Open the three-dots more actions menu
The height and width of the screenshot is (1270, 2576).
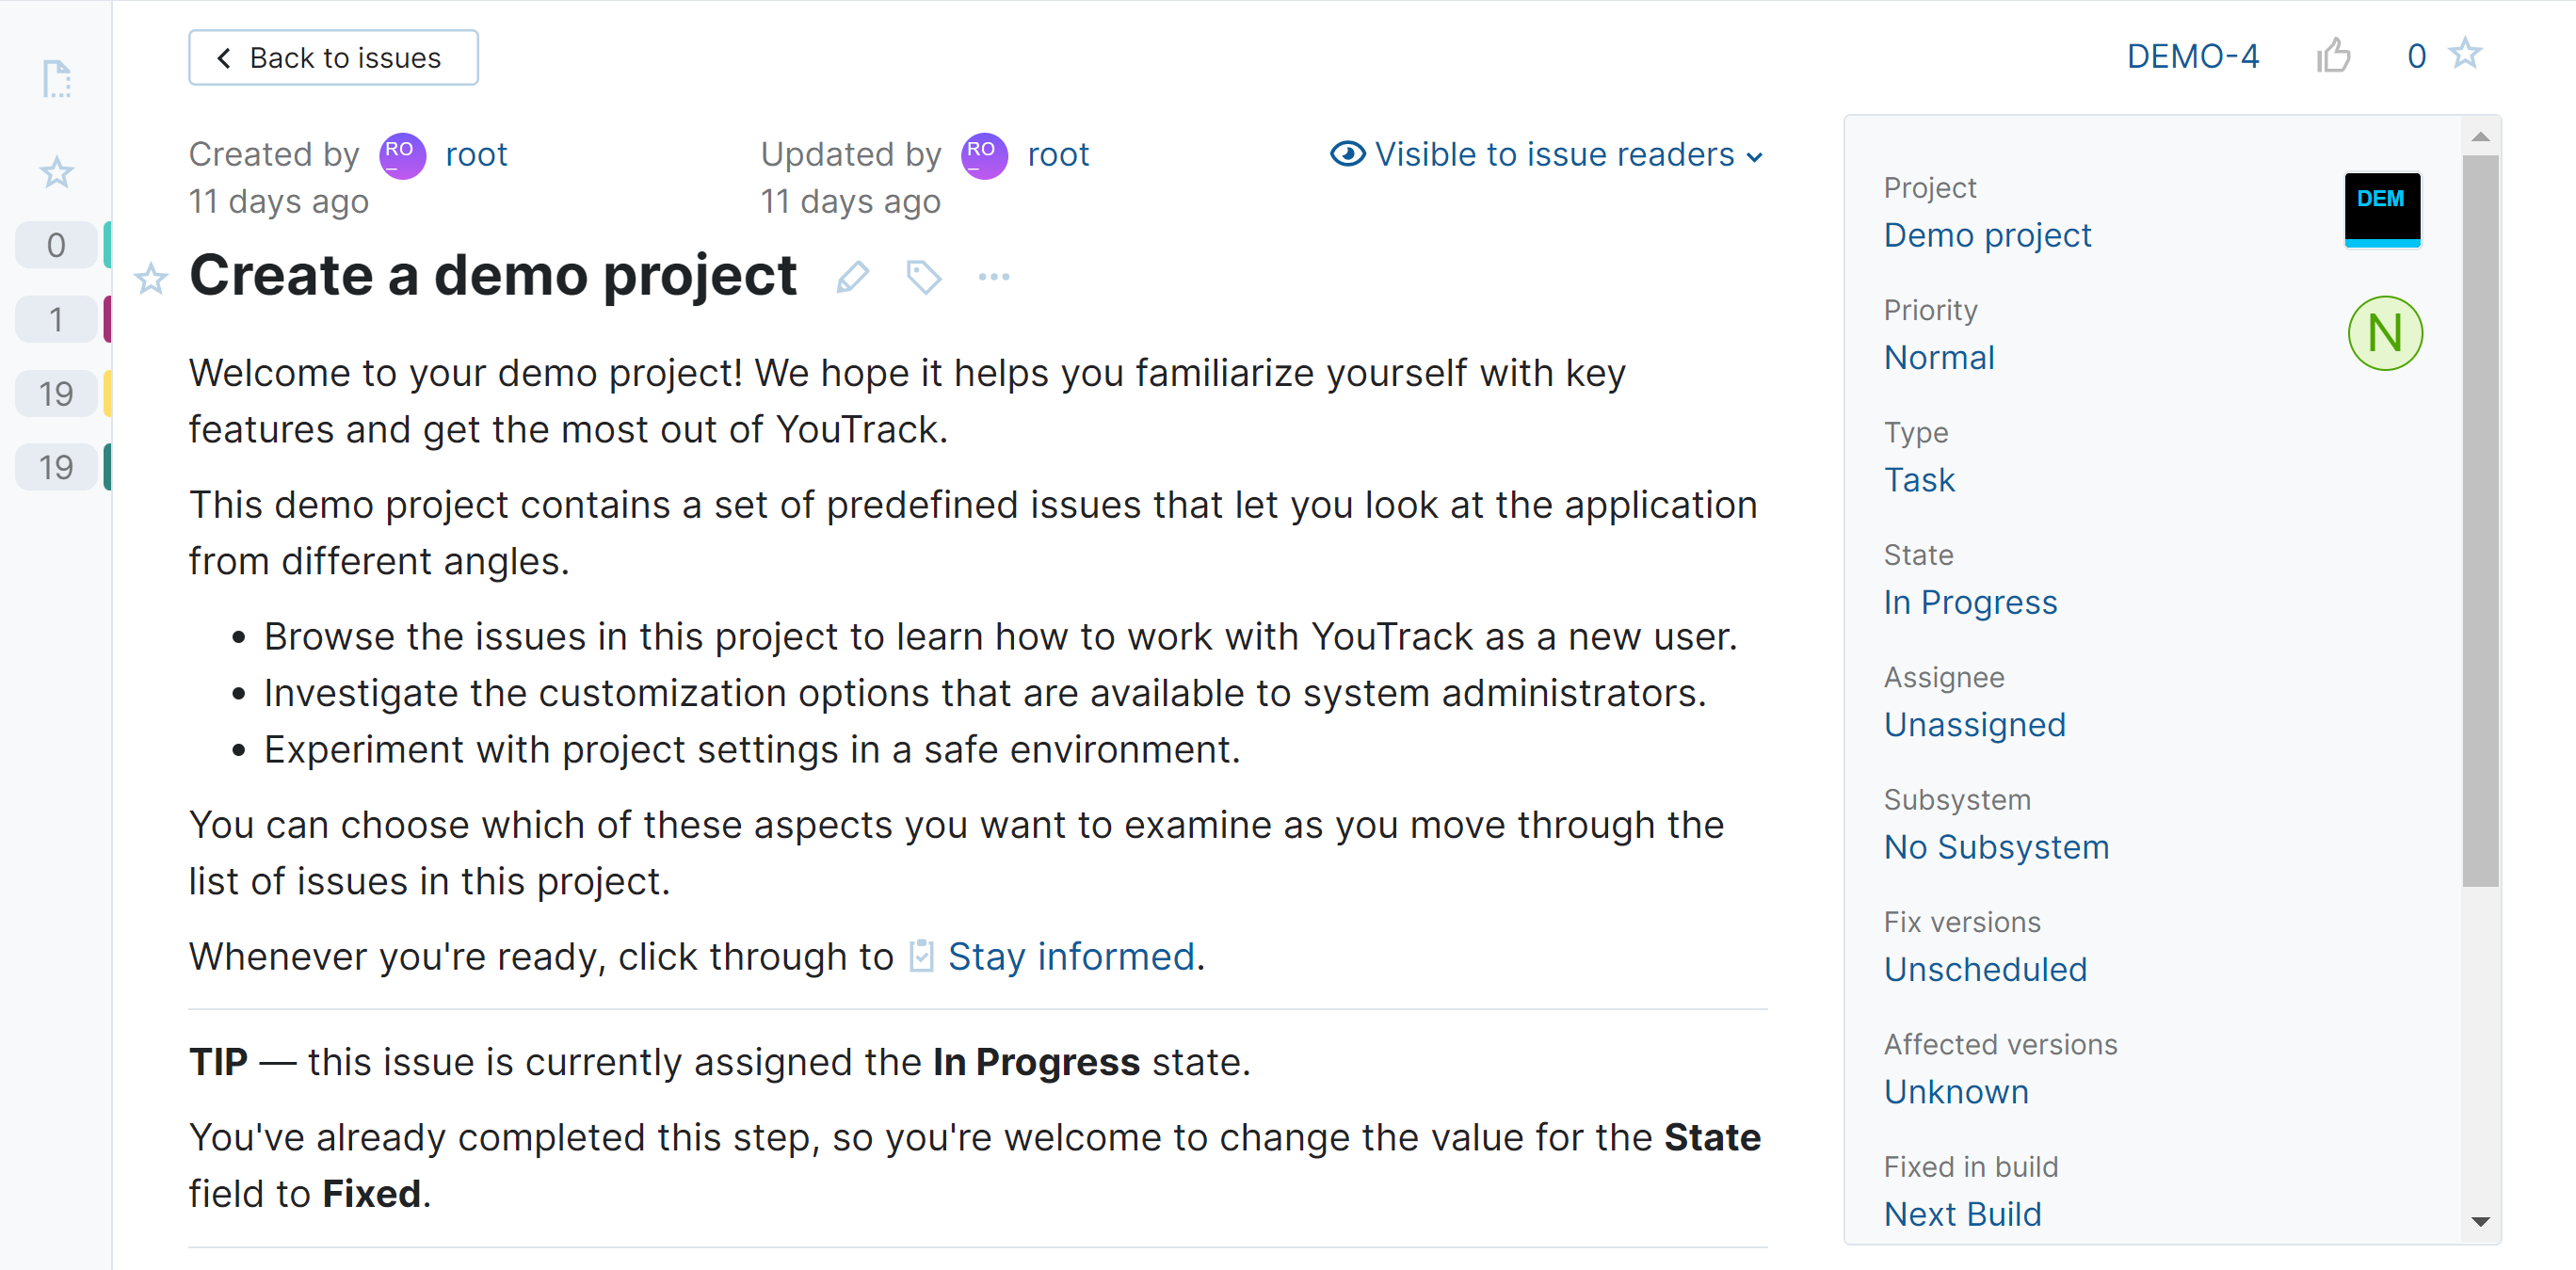[993, 277]
